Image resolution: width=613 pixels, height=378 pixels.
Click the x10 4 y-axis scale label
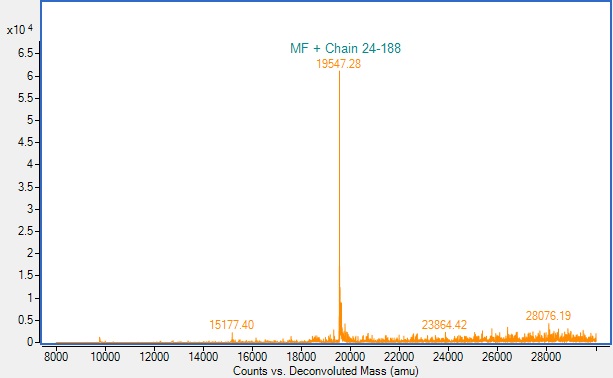click(x=20, y=29)
